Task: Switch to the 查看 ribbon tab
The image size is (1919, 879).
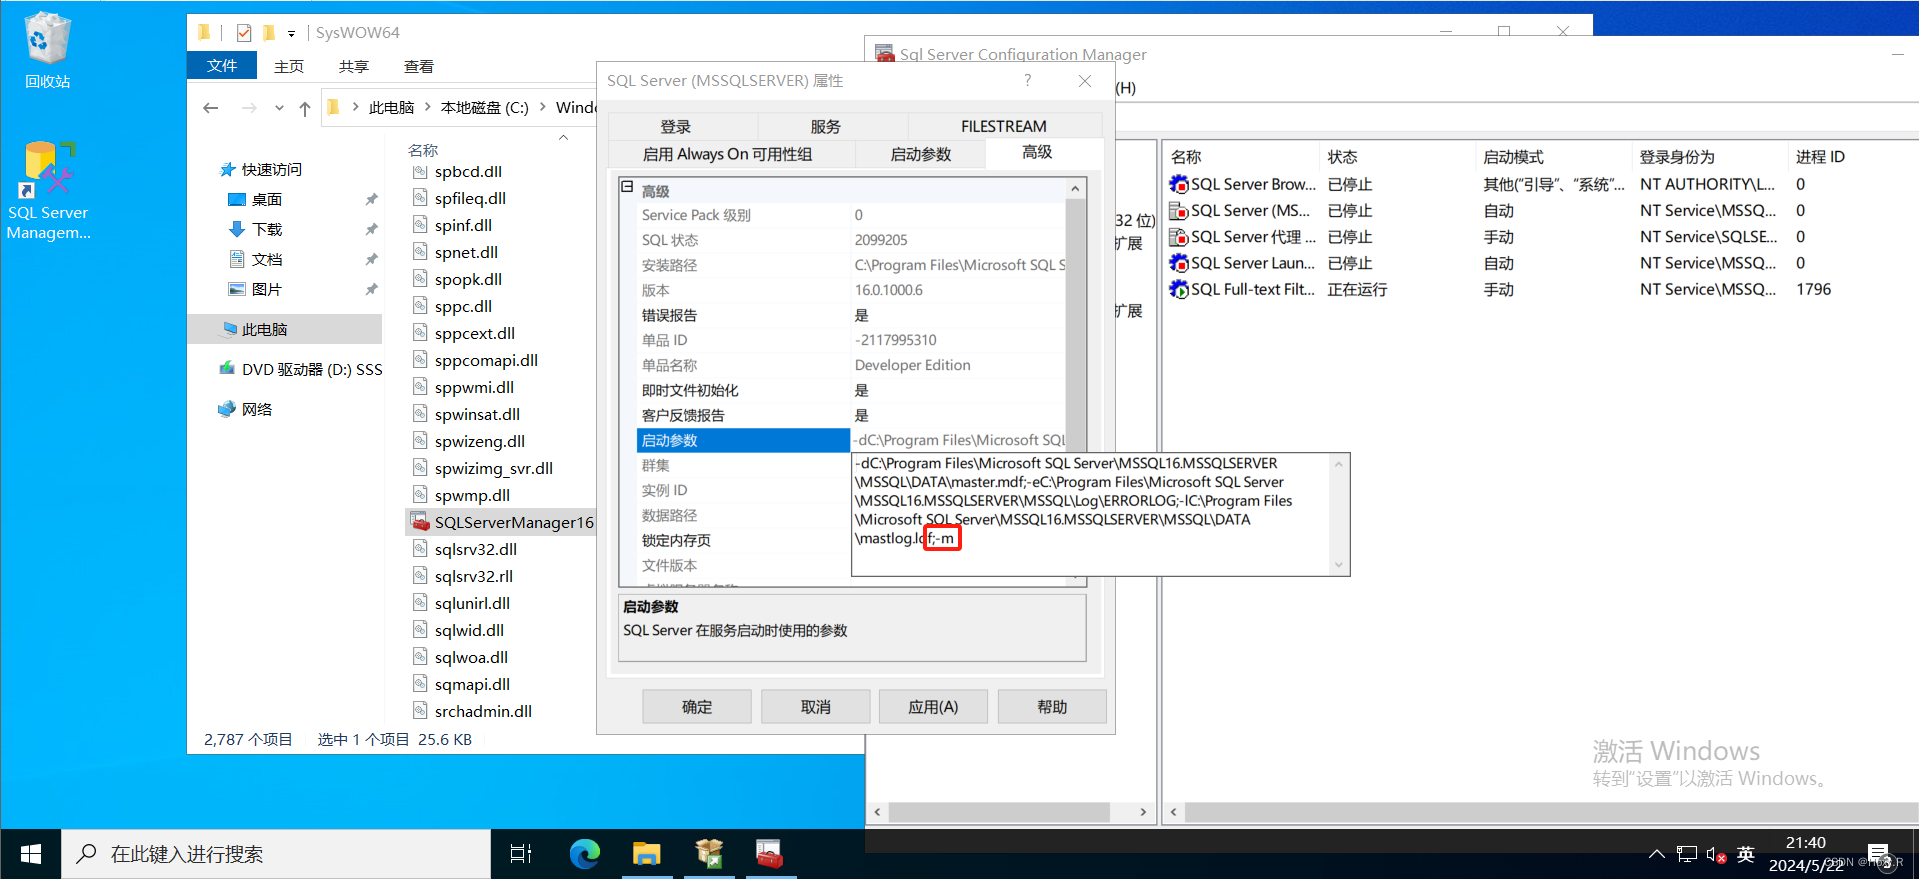Action: (419, 66)
